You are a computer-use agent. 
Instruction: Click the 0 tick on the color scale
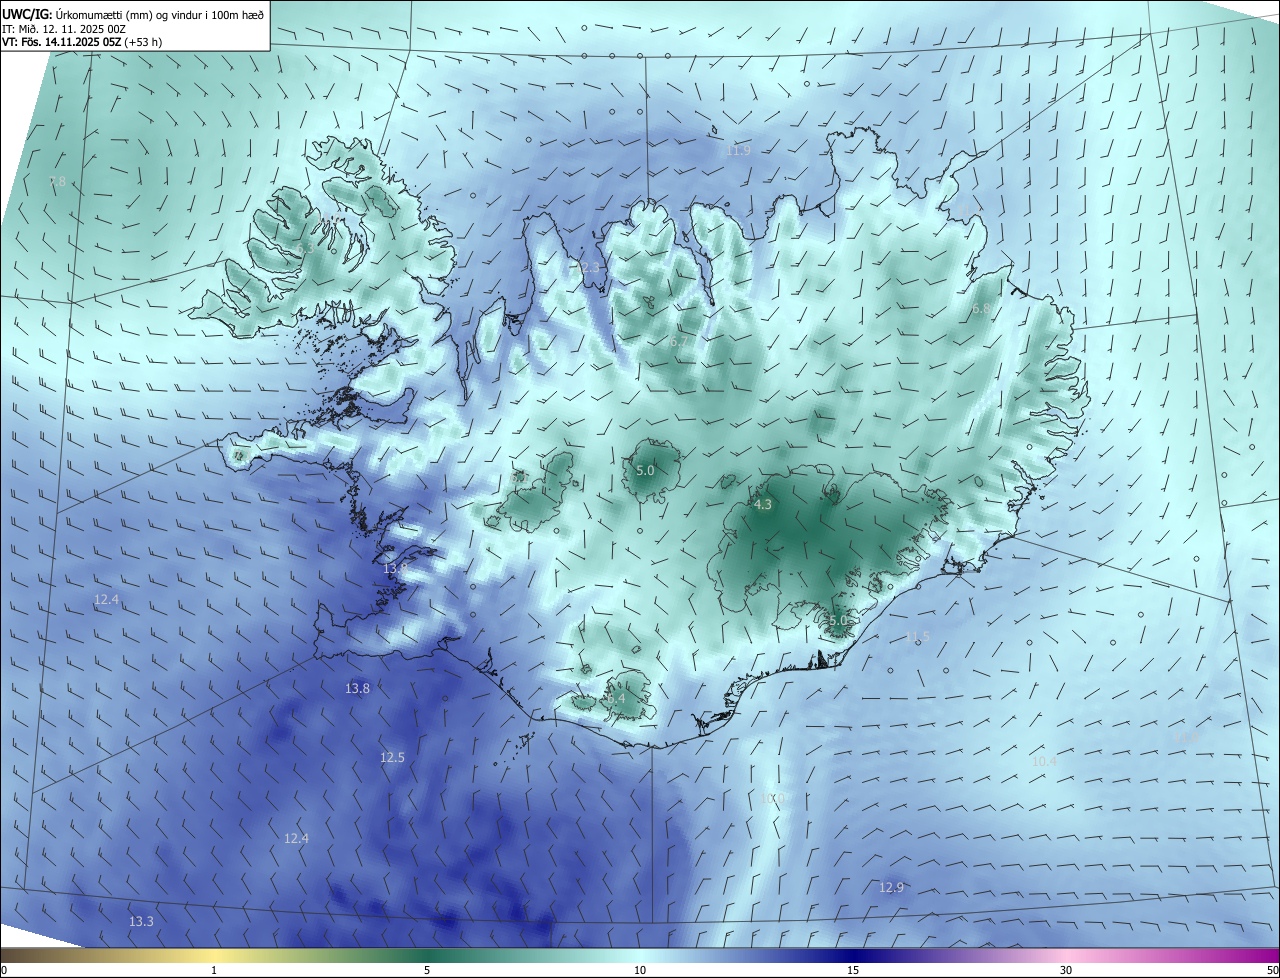tap(3, 970)
